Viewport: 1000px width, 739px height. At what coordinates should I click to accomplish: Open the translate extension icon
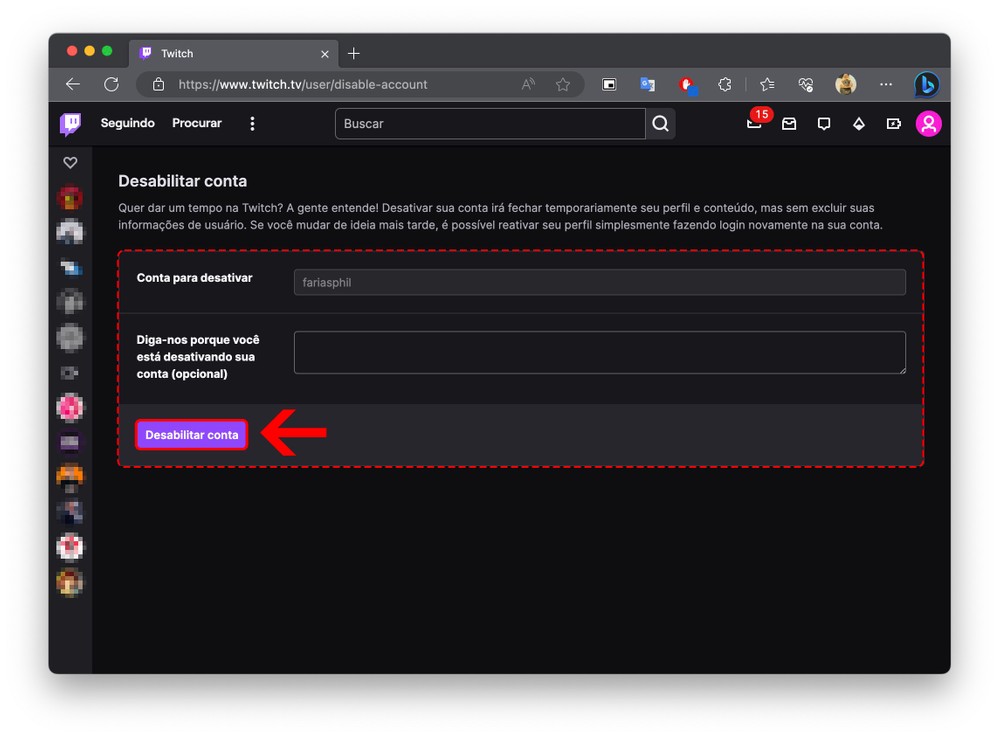click(647, 84)
